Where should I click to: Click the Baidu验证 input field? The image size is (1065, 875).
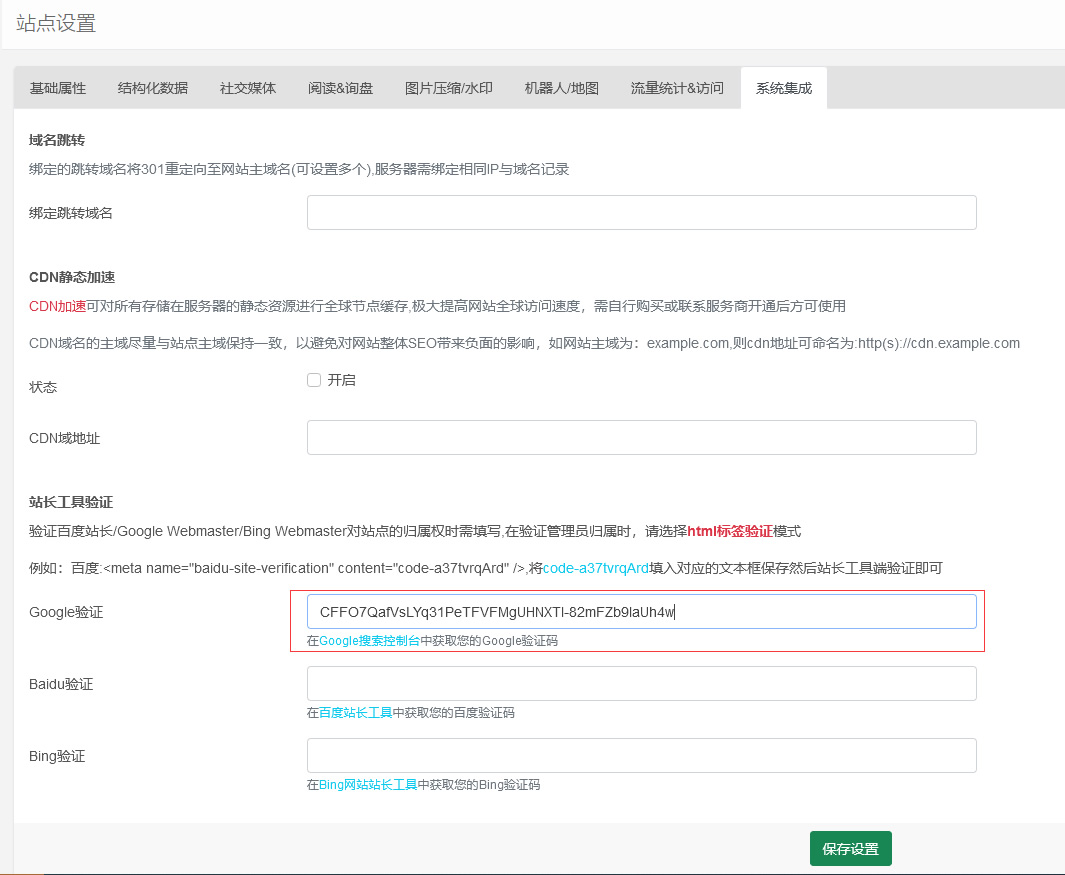642,683
